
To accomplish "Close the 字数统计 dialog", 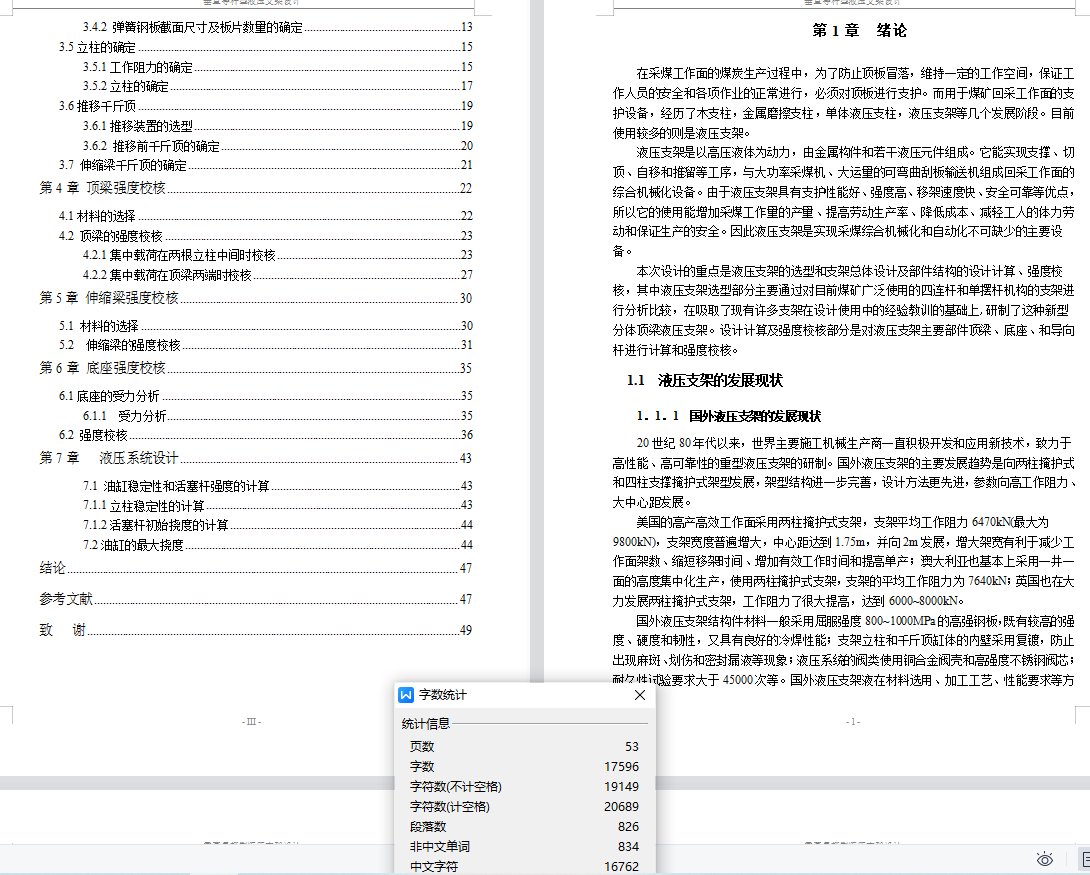I will (640, 695).
